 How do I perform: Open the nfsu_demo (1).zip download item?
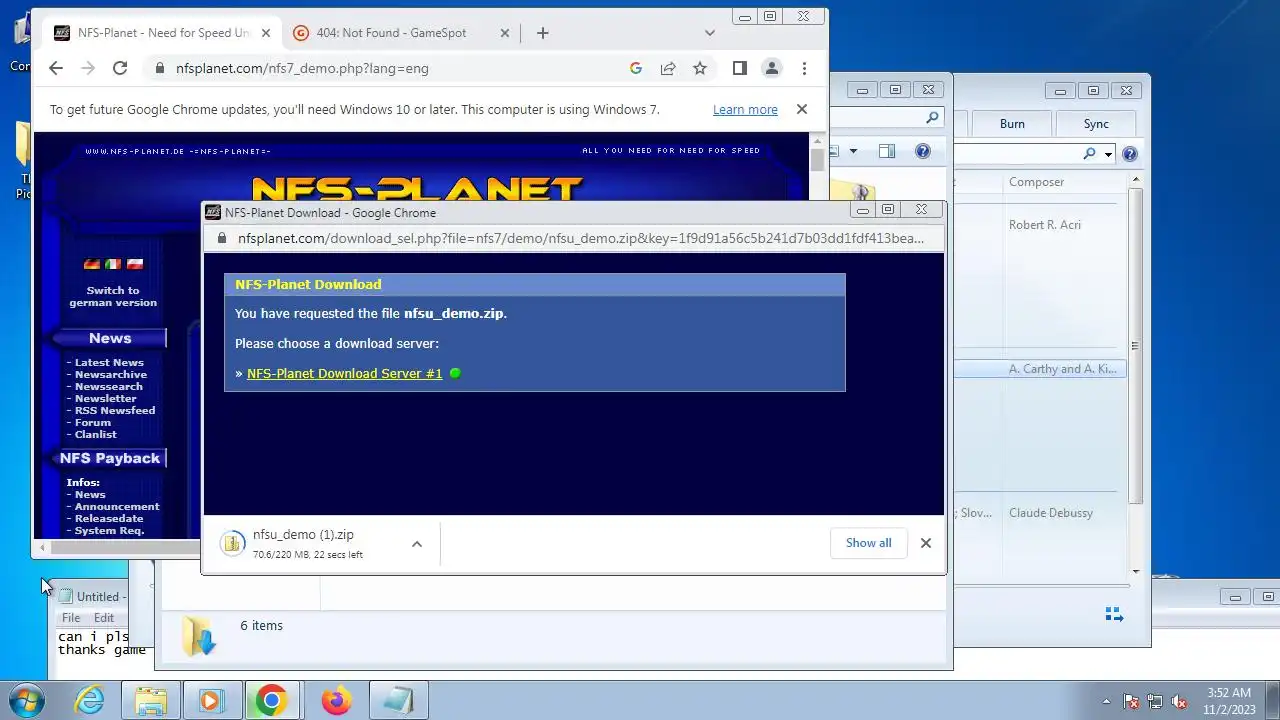click(310, 543)
